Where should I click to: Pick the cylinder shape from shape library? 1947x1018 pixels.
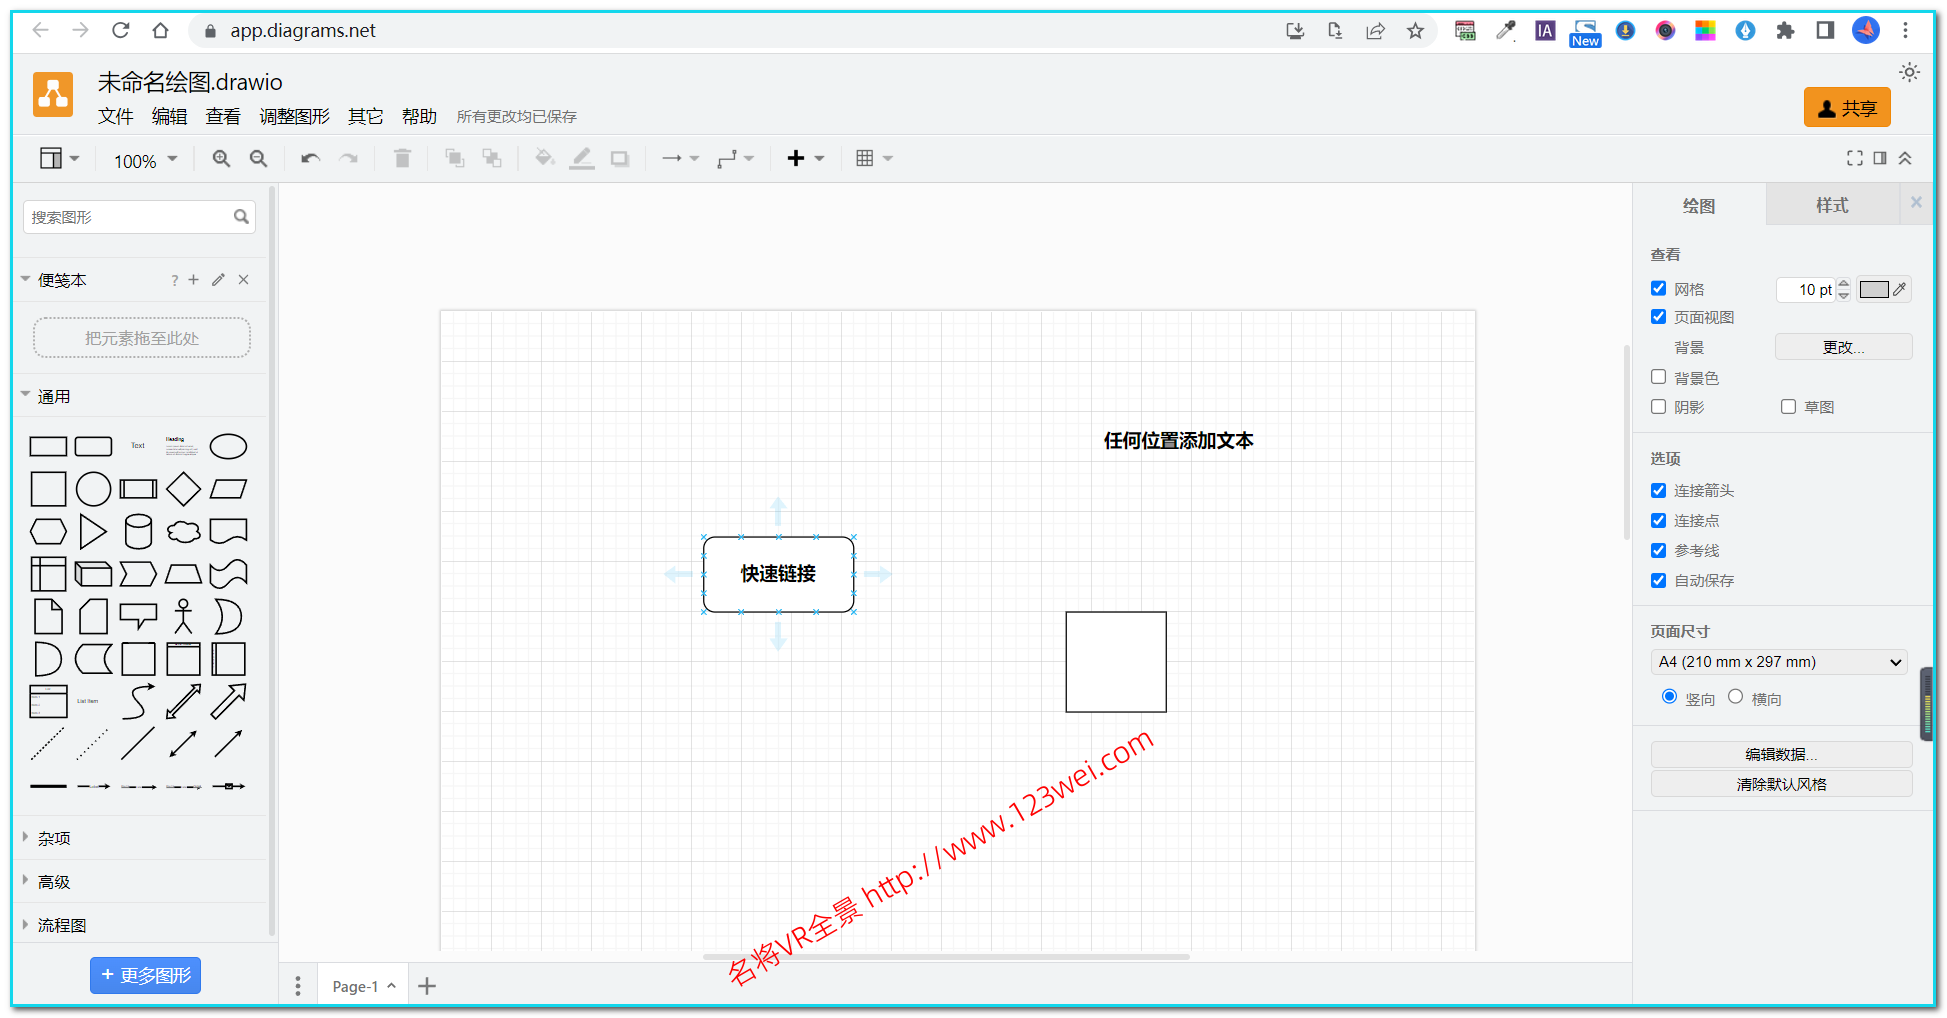point(138,532)
